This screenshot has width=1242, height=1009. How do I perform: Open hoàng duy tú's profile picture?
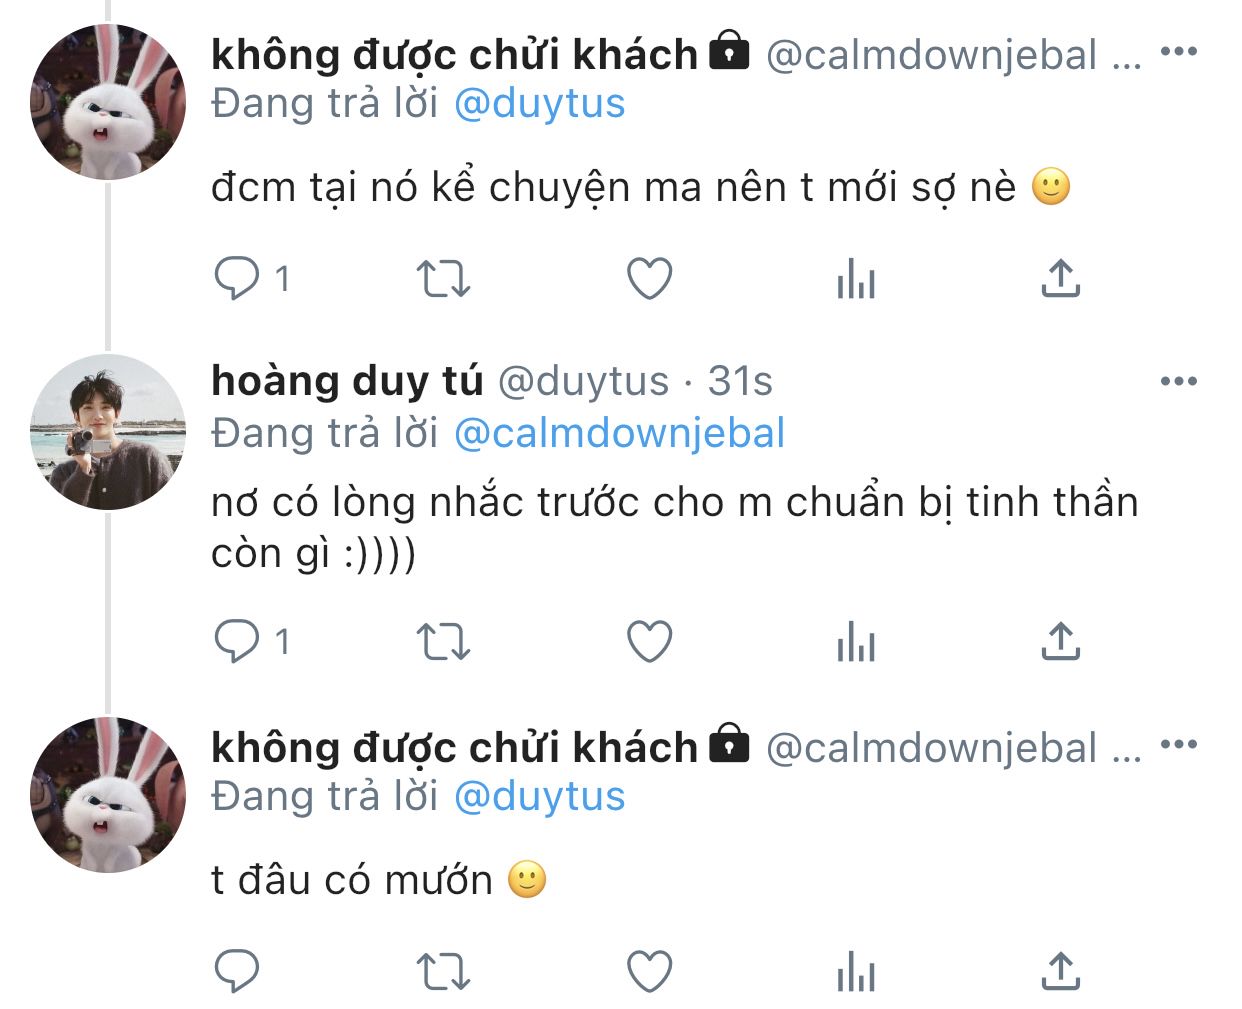coord(108,432)
